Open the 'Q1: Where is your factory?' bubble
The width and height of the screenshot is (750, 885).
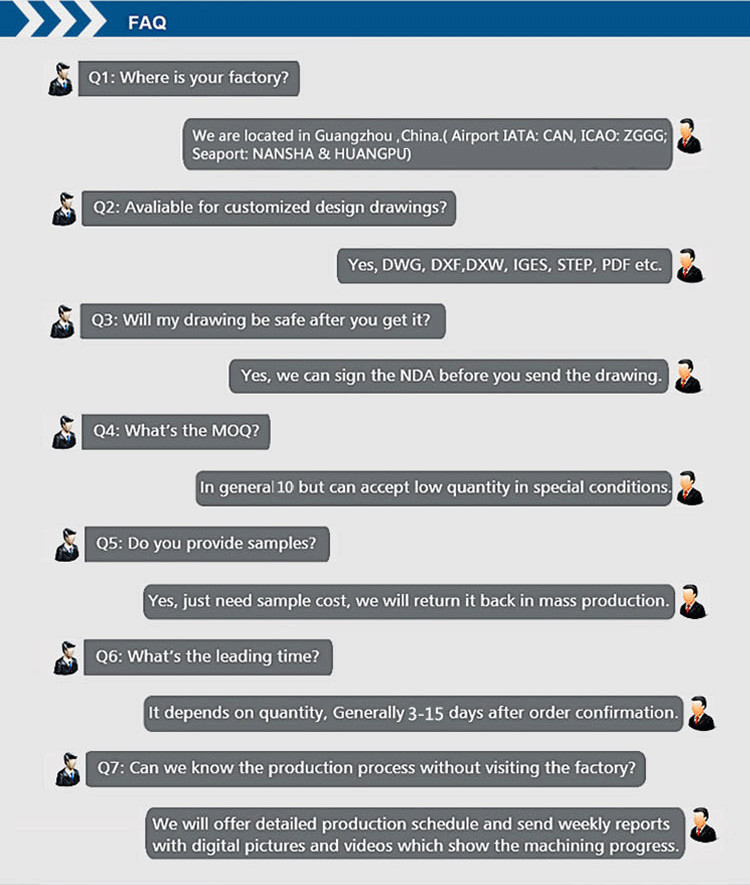[x=188, y=78]
